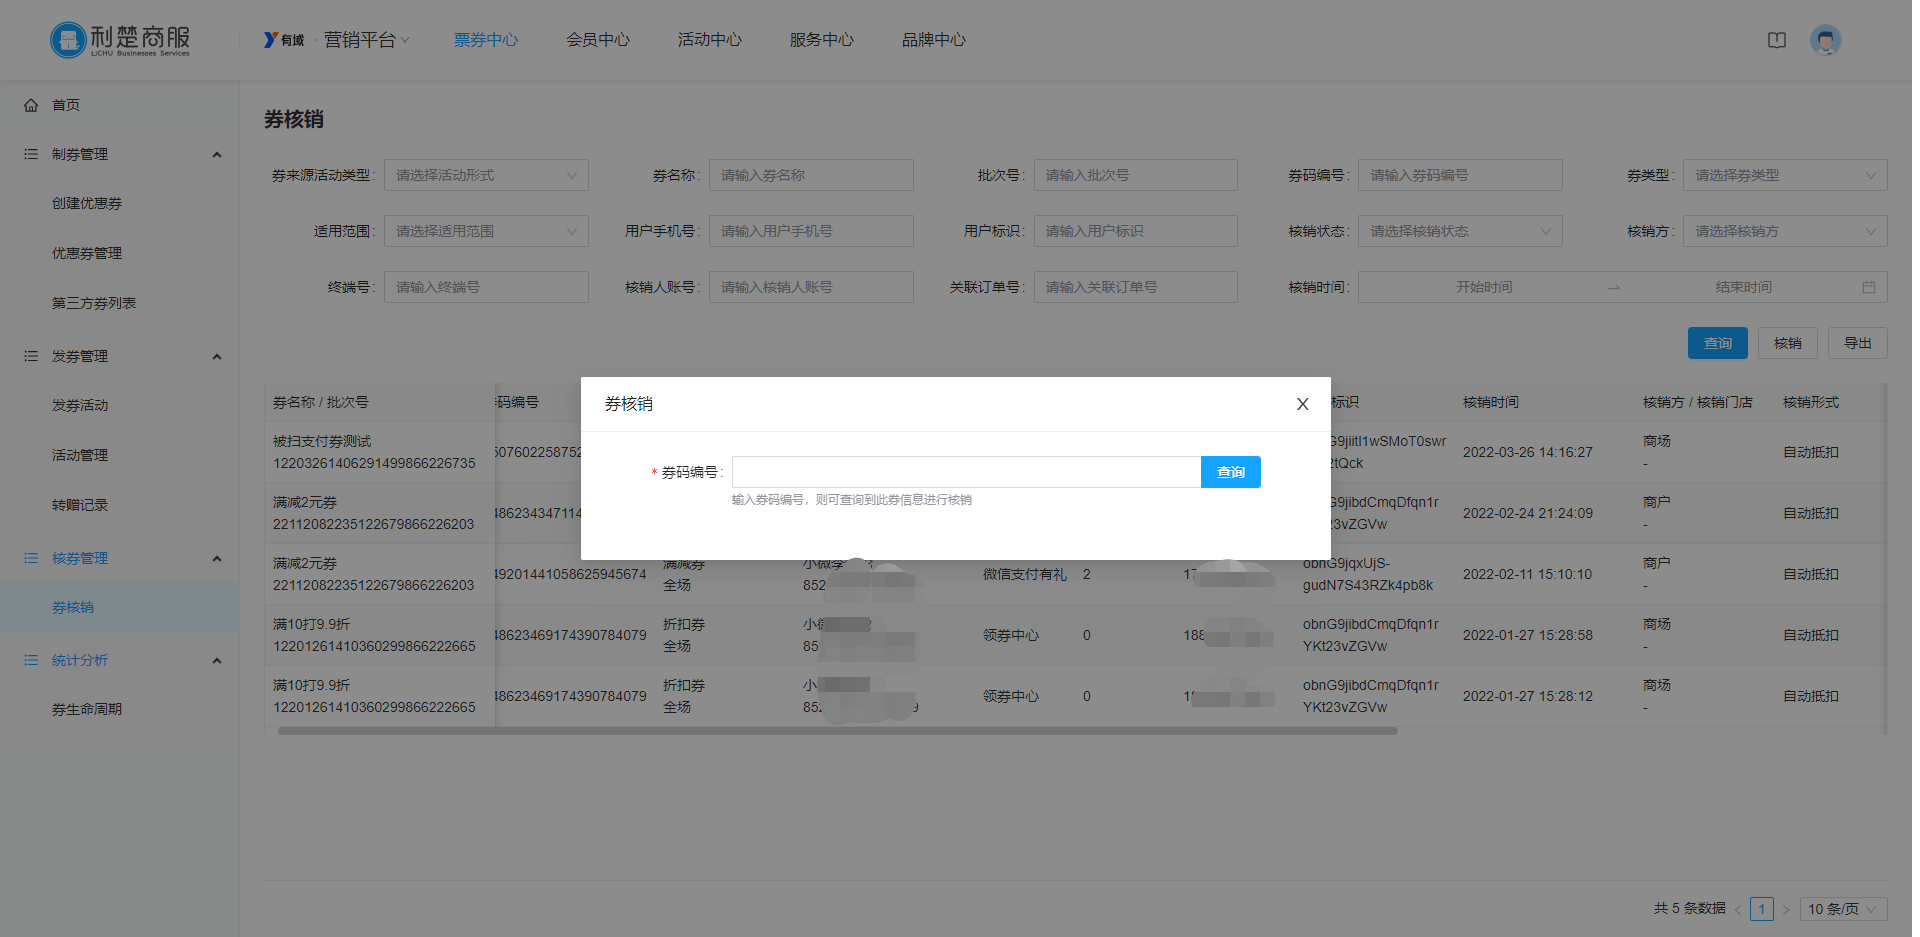Screen dimensions: 1920x937
Task: Click timestamp 2022-02-11 15:10:10
Action: click(1528, 574)
